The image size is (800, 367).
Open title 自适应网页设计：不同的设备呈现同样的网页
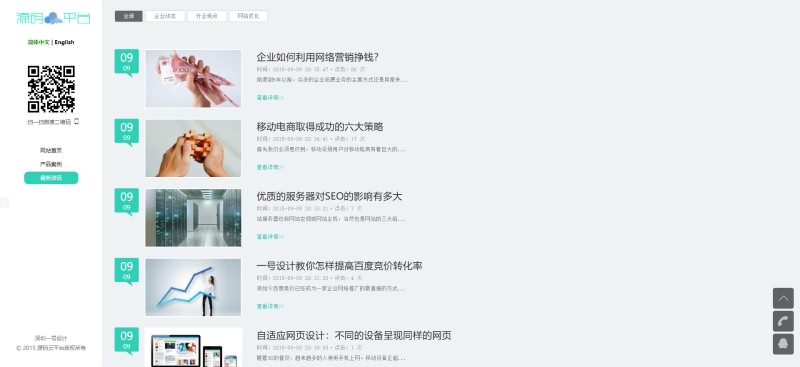pyautogui.click(x=354, y=336)
